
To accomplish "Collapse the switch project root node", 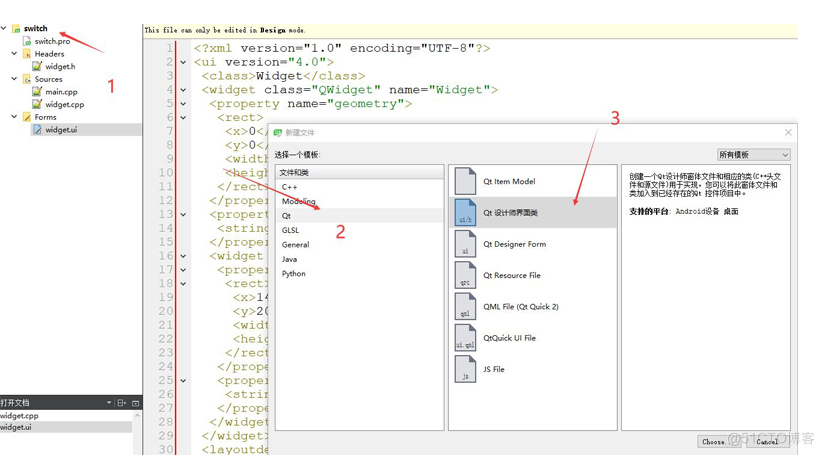I will pos(4,29).
